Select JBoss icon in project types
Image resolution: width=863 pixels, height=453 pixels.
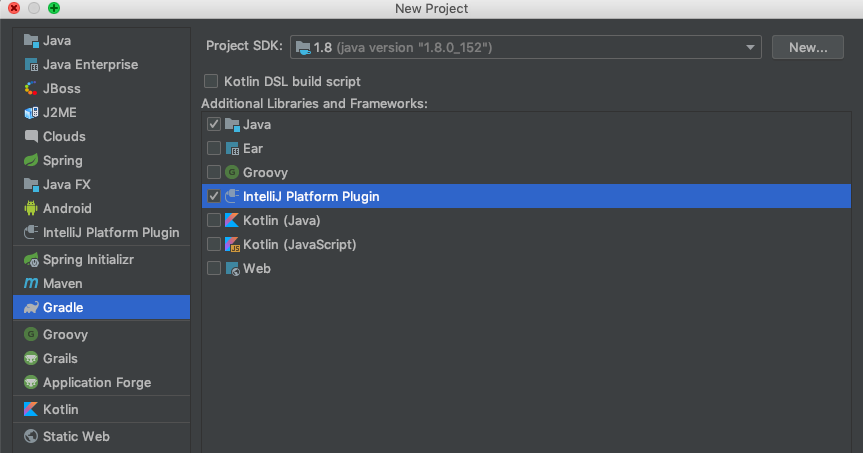click(x=30, y=89)
